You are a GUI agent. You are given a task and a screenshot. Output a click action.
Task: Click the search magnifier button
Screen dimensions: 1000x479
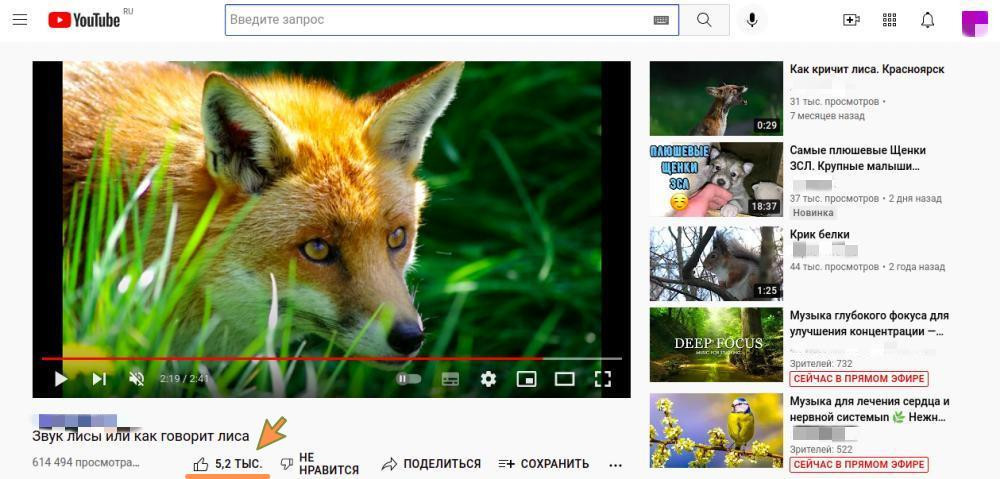coord(704,20)
